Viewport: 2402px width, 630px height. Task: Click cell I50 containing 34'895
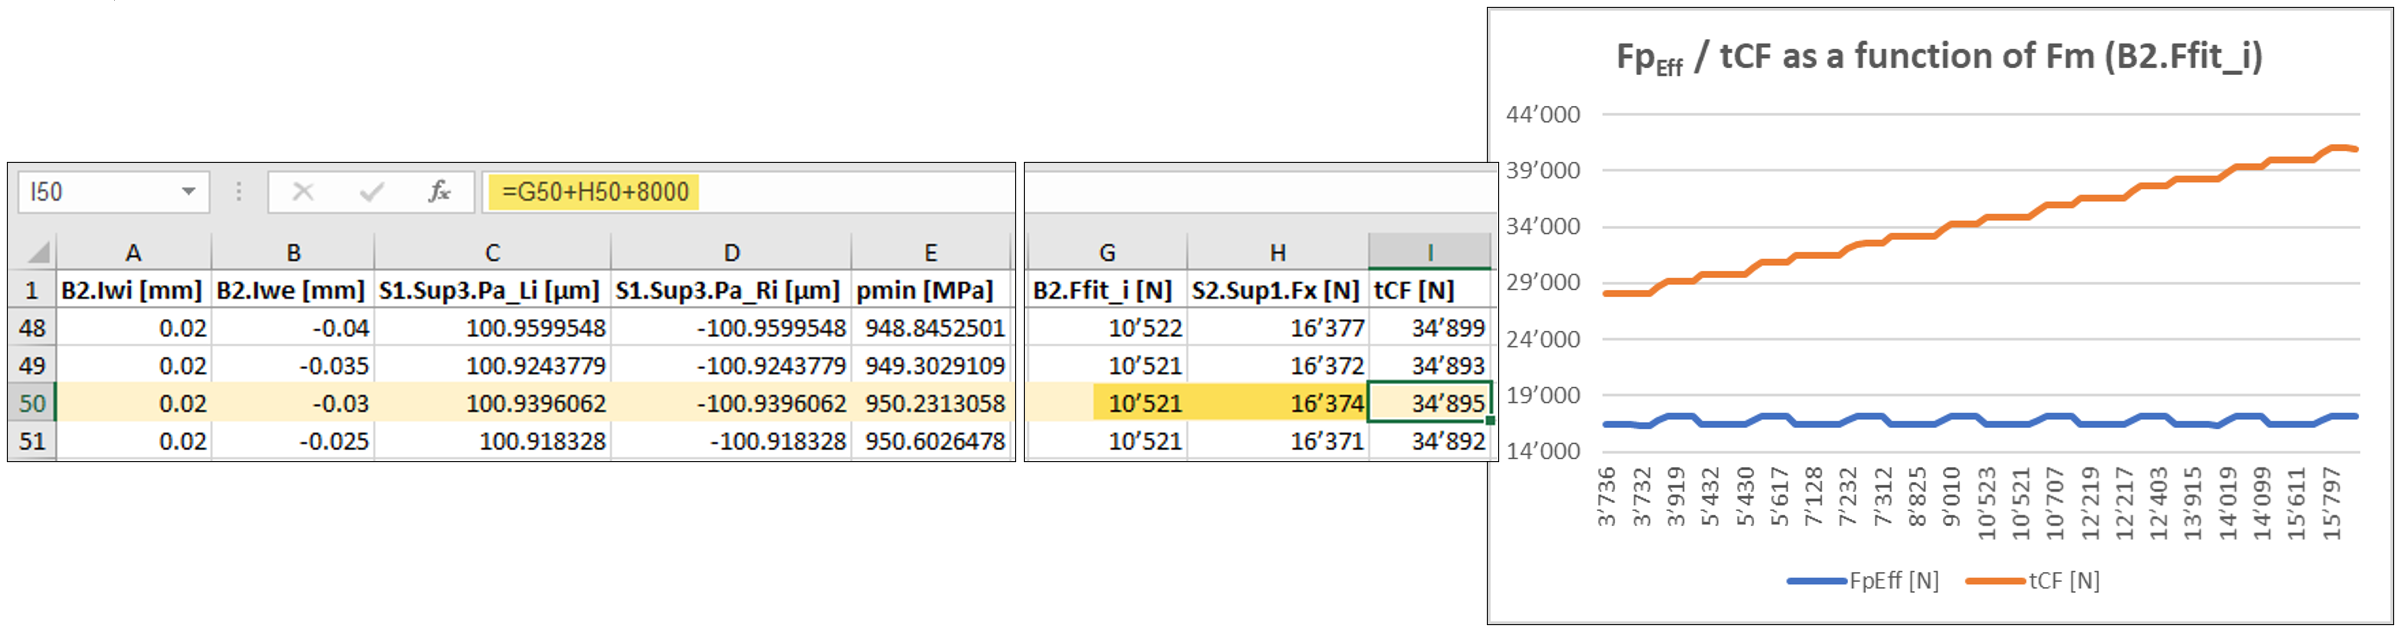1430,403
